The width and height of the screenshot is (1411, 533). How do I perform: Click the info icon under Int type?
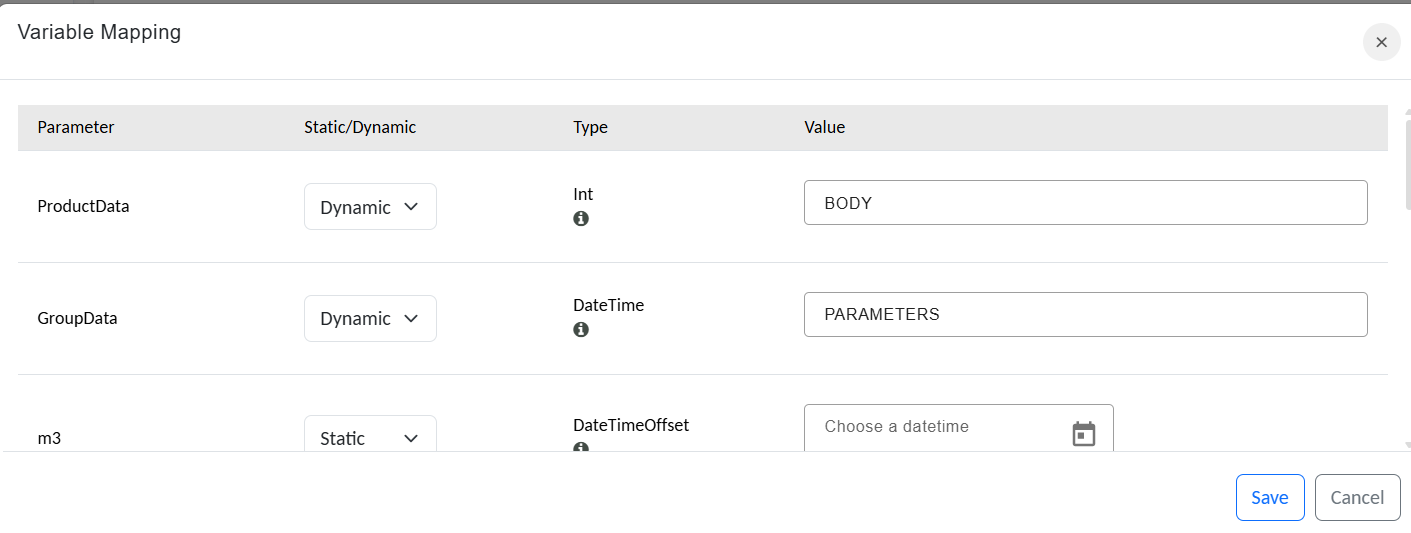[x=581, y=218]
